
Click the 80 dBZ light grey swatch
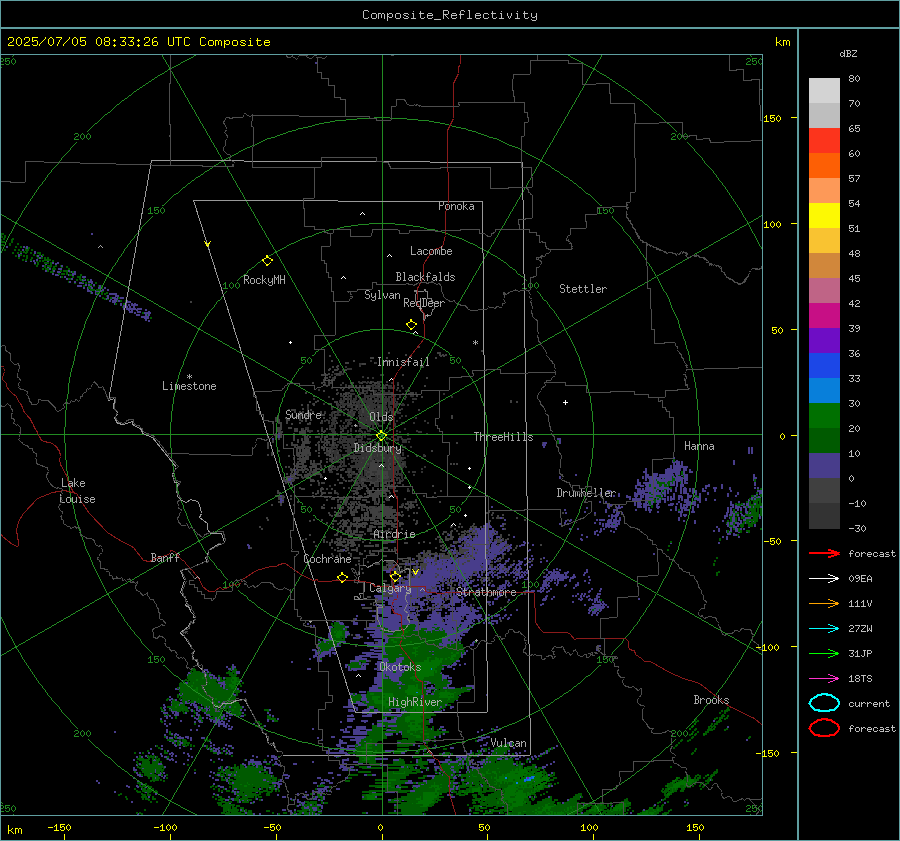pos(824,90)
